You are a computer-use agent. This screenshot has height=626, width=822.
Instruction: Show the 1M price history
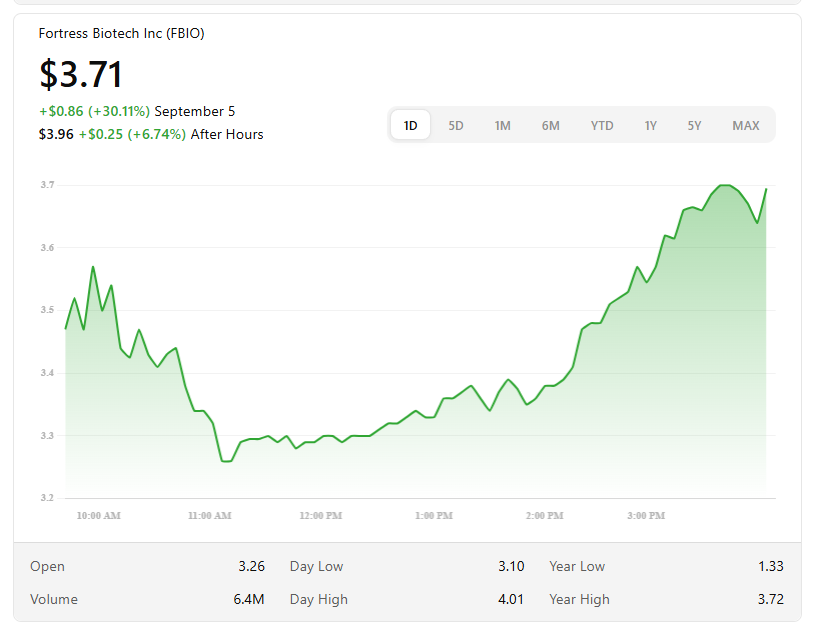502,125
